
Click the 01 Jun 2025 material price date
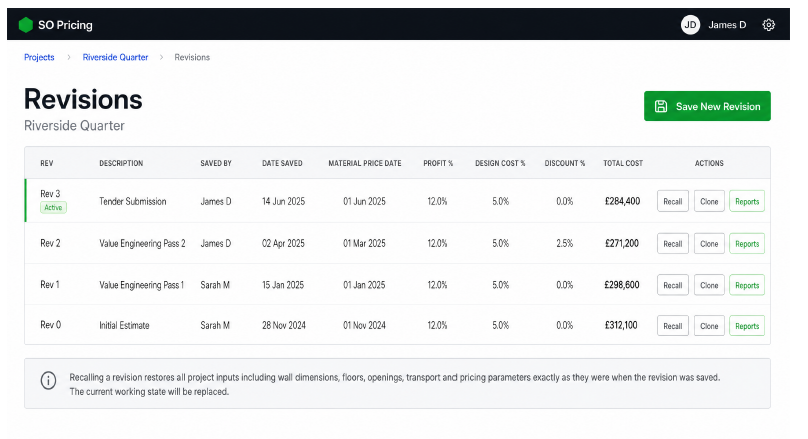(364, 201)
